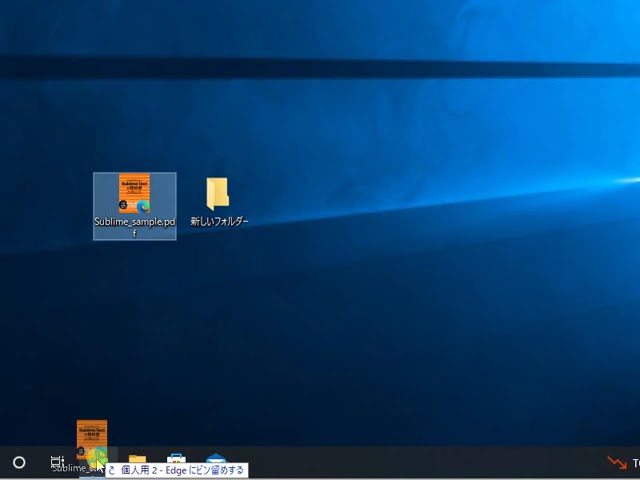640x480 pixels.
Task: Open Task View from the taskbar
Action: coord(57,462)
